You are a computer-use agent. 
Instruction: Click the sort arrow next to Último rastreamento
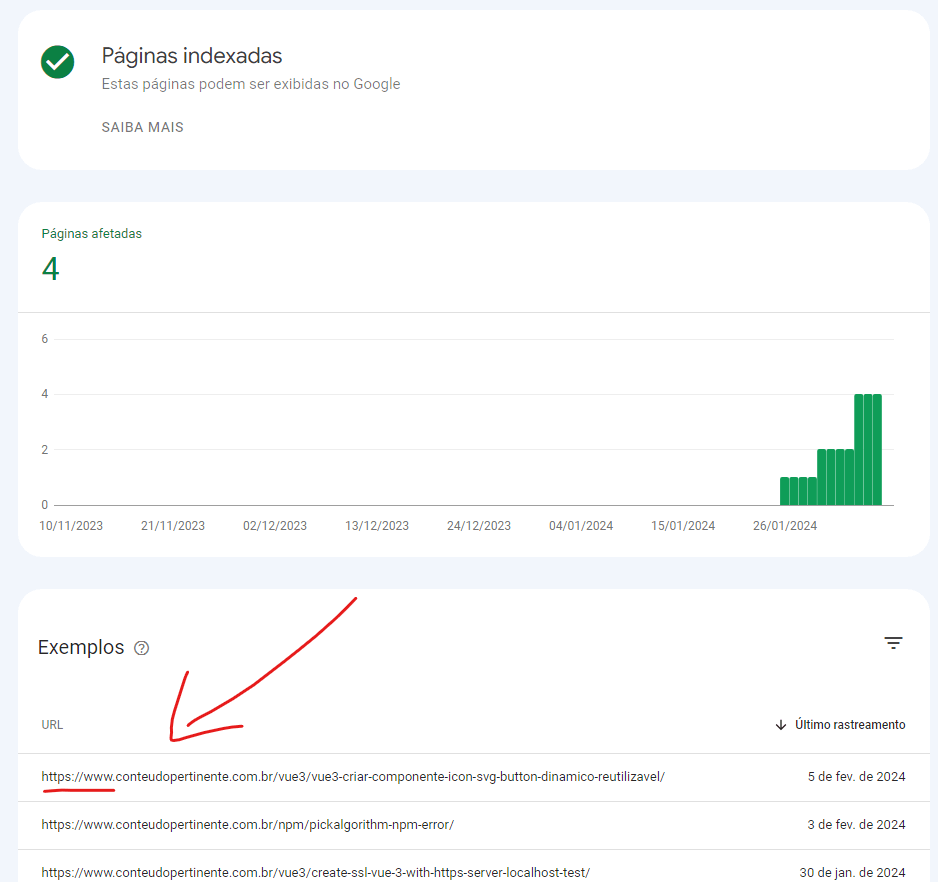(780, 724)
